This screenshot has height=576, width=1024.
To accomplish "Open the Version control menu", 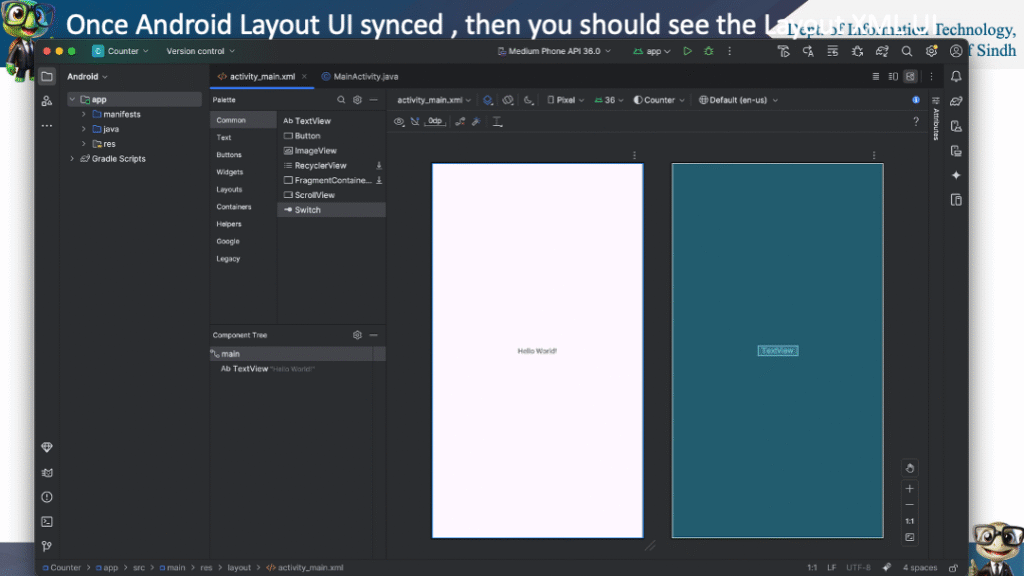I will coord(200,51).
